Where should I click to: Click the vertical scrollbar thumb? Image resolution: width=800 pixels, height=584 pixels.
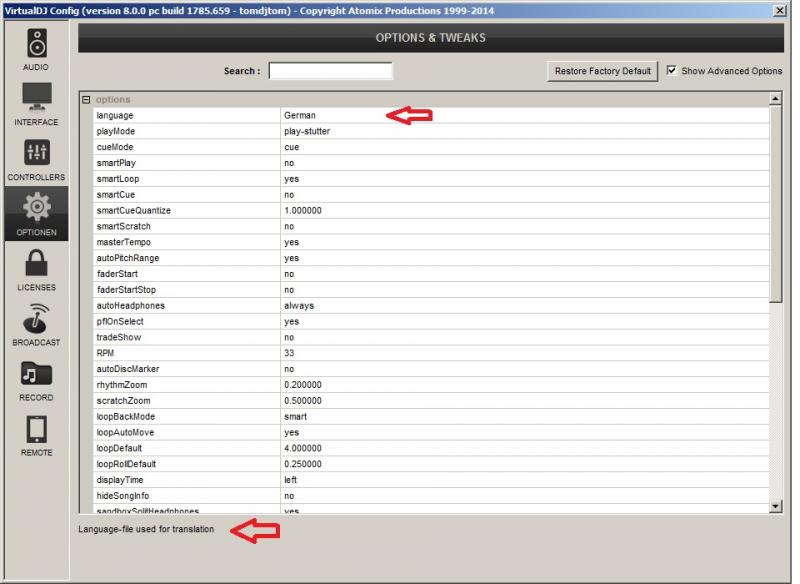point(776,204)
